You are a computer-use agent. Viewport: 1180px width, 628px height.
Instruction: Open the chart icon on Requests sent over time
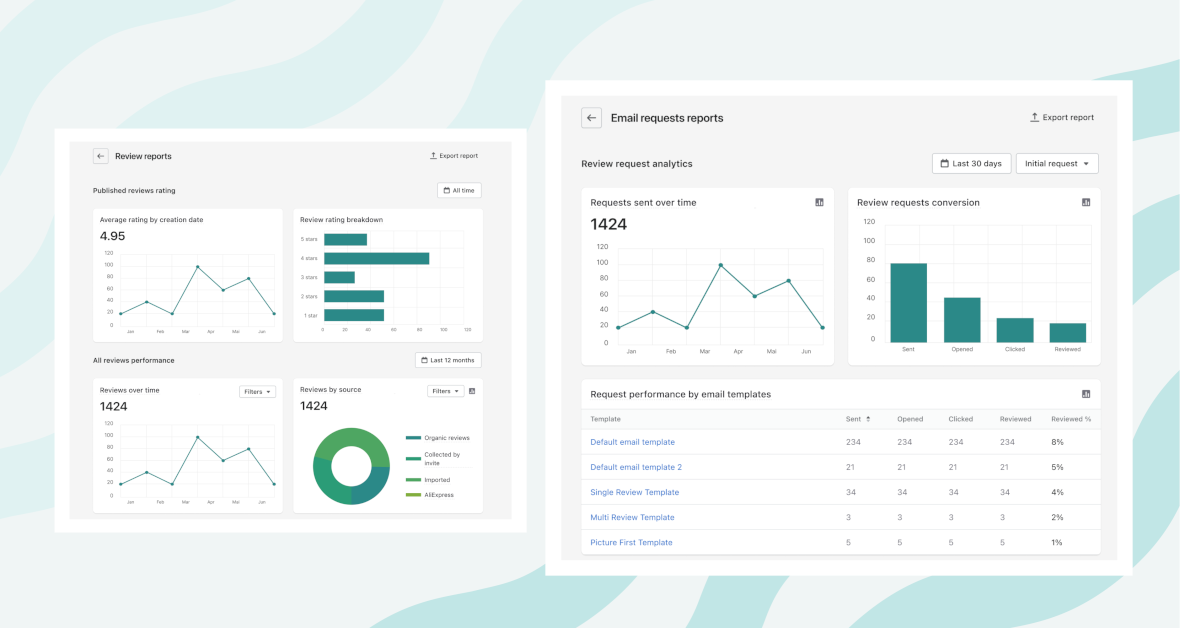click(x=819, y=201)
